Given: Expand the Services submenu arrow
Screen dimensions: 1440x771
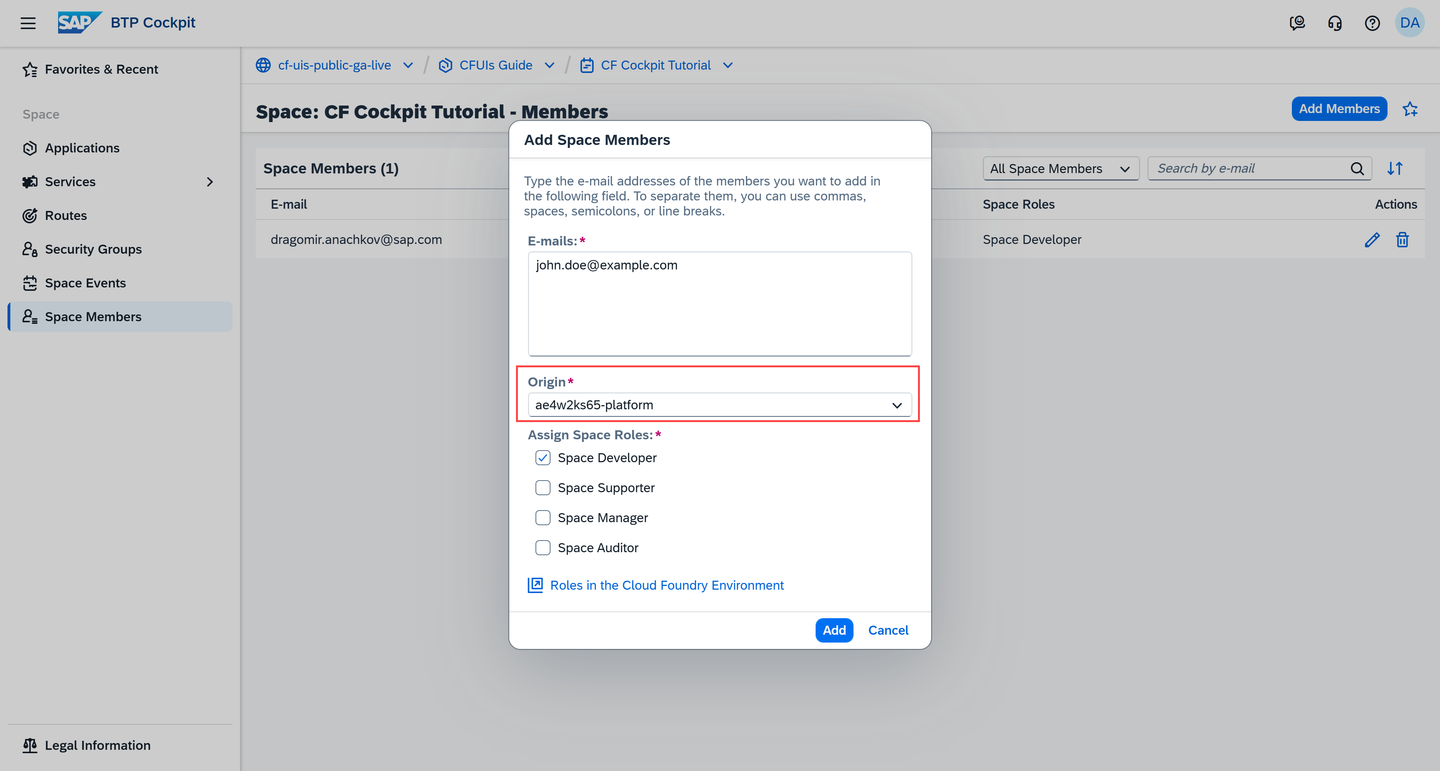Looking at the screenshot, I should tap(210, 182).
